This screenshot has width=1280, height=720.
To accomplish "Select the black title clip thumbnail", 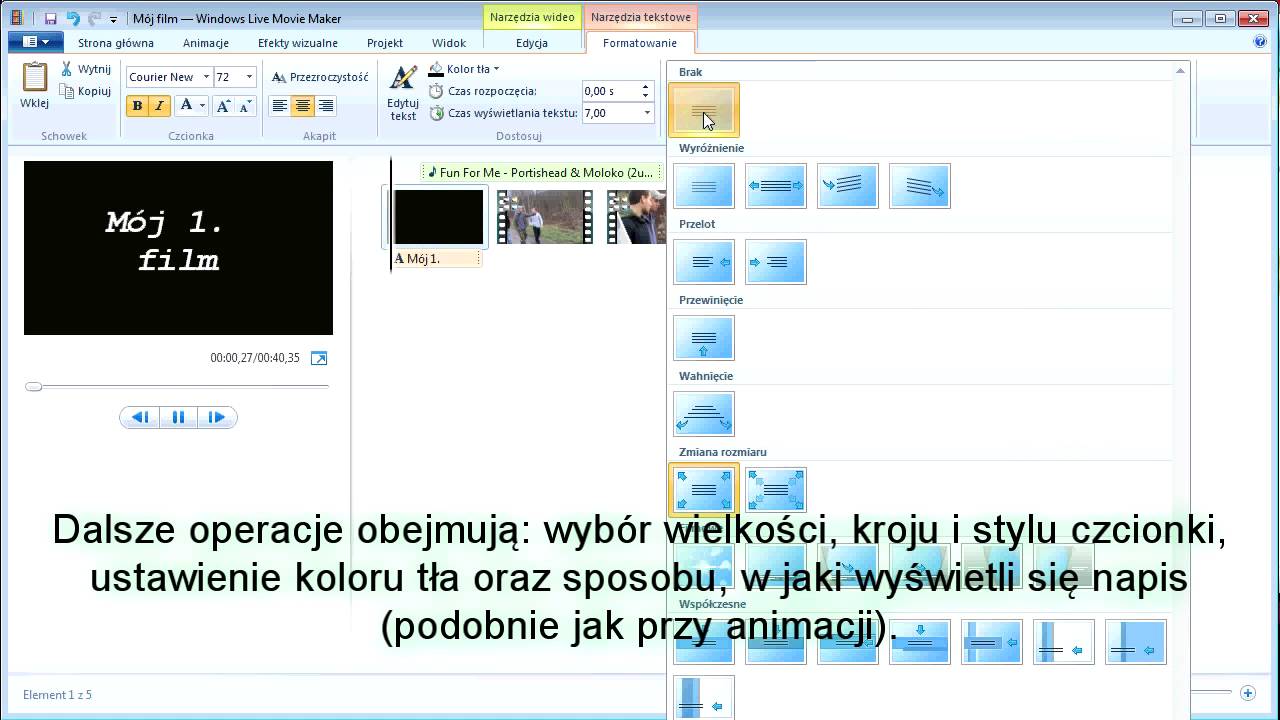I will tap(438, 217).
